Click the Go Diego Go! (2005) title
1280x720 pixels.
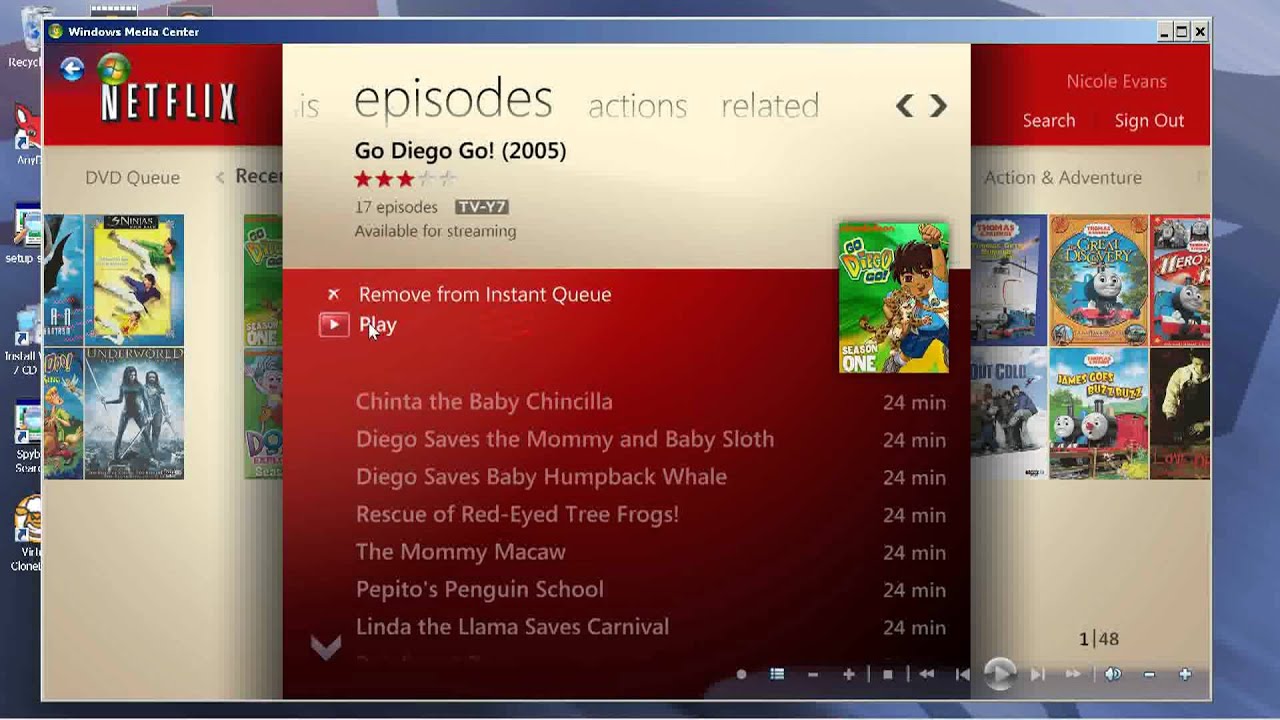[x=460, y=151]
